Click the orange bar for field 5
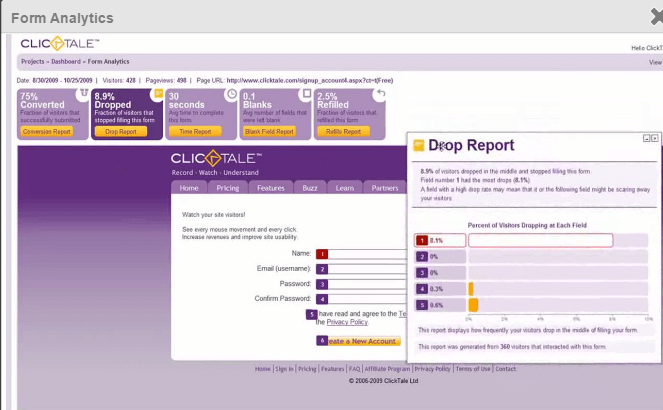Screen dimensions: 663x410 [x=473, y=305]
